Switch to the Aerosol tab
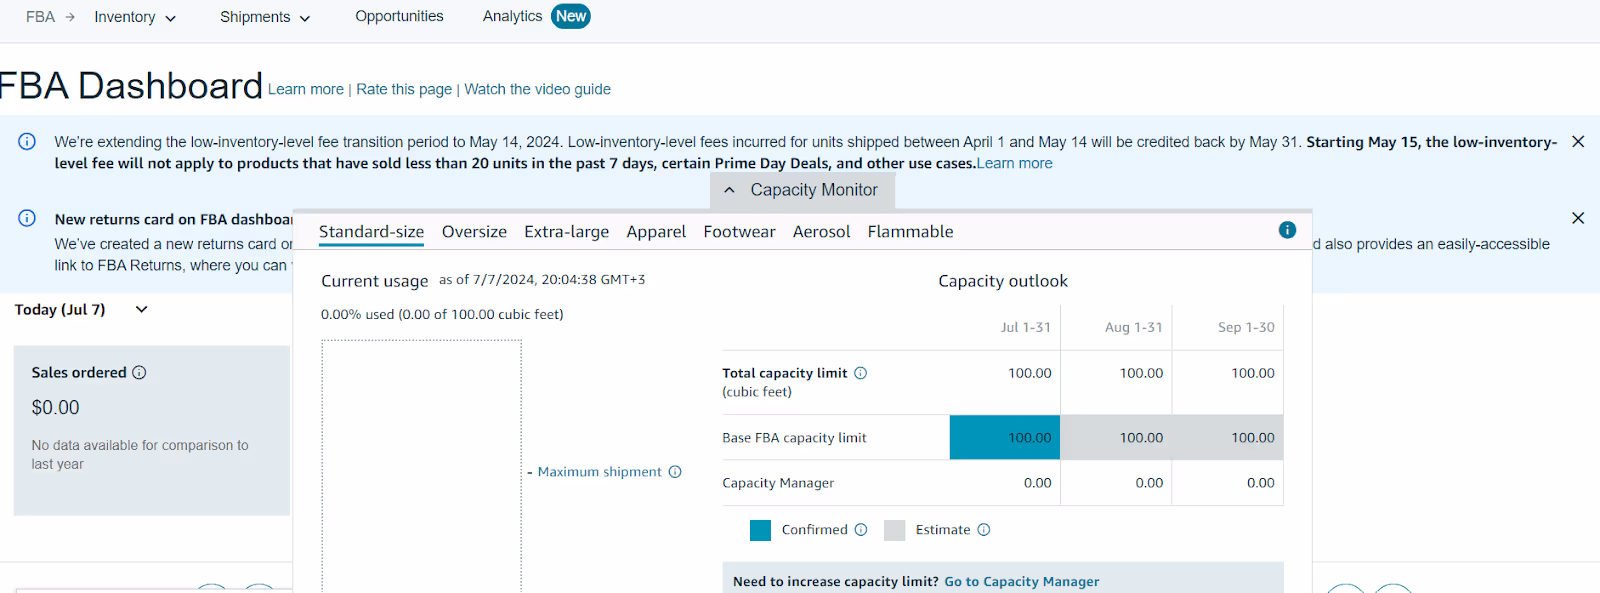1600x593 pixels. pyautogui.click(x=821, y=231)
